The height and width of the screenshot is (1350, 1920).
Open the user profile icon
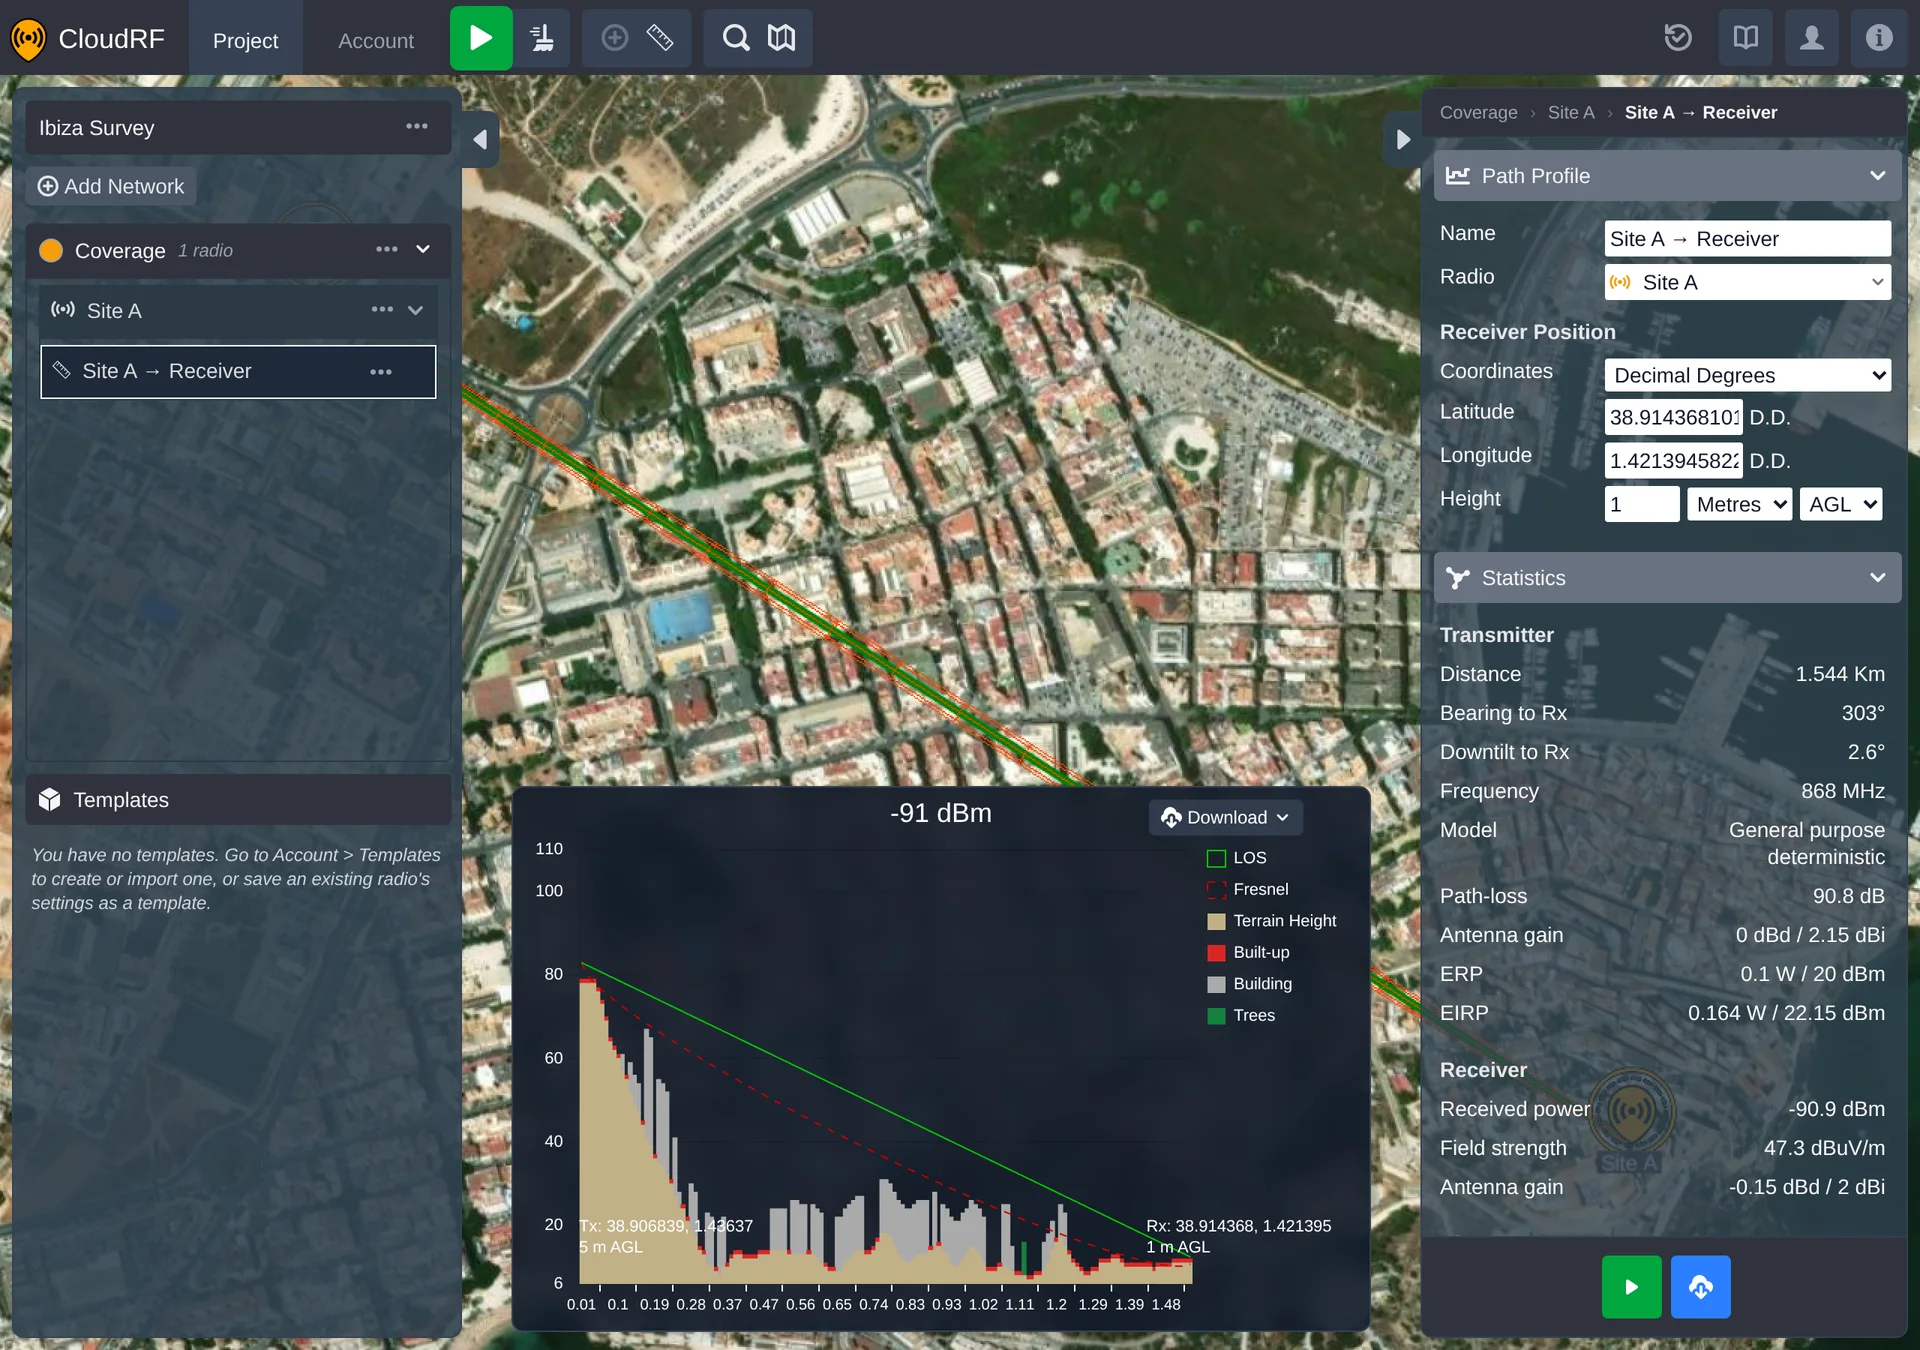[x=1812, y=38]
